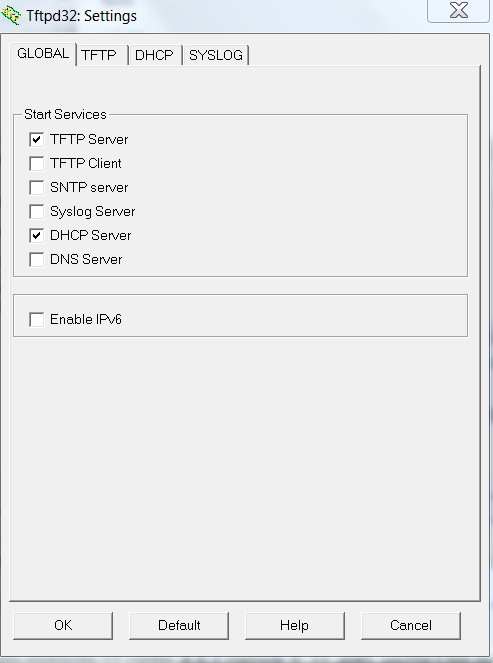Close the Tftpd32 Settings dialog
This screenshot has height=663, width=493.
[458, 10]
